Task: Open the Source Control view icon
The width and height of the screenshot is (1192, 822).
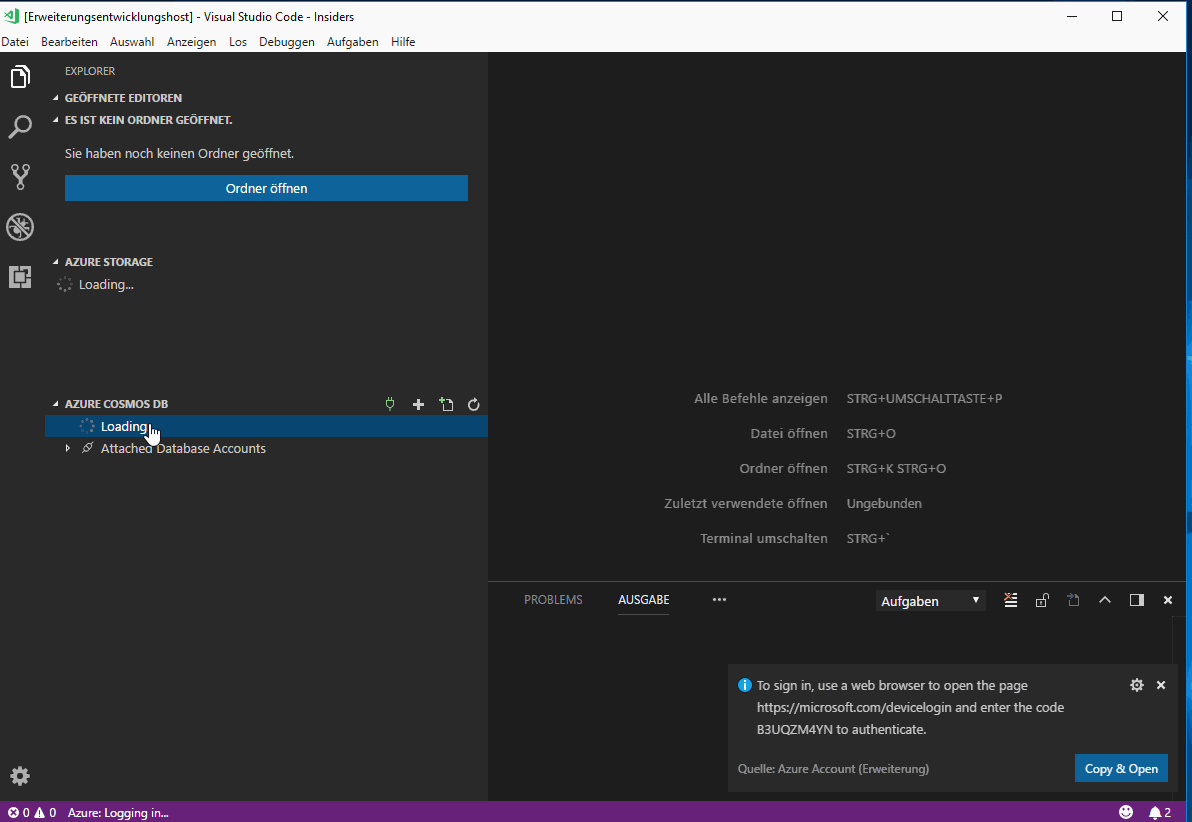Action: point(21,177)
